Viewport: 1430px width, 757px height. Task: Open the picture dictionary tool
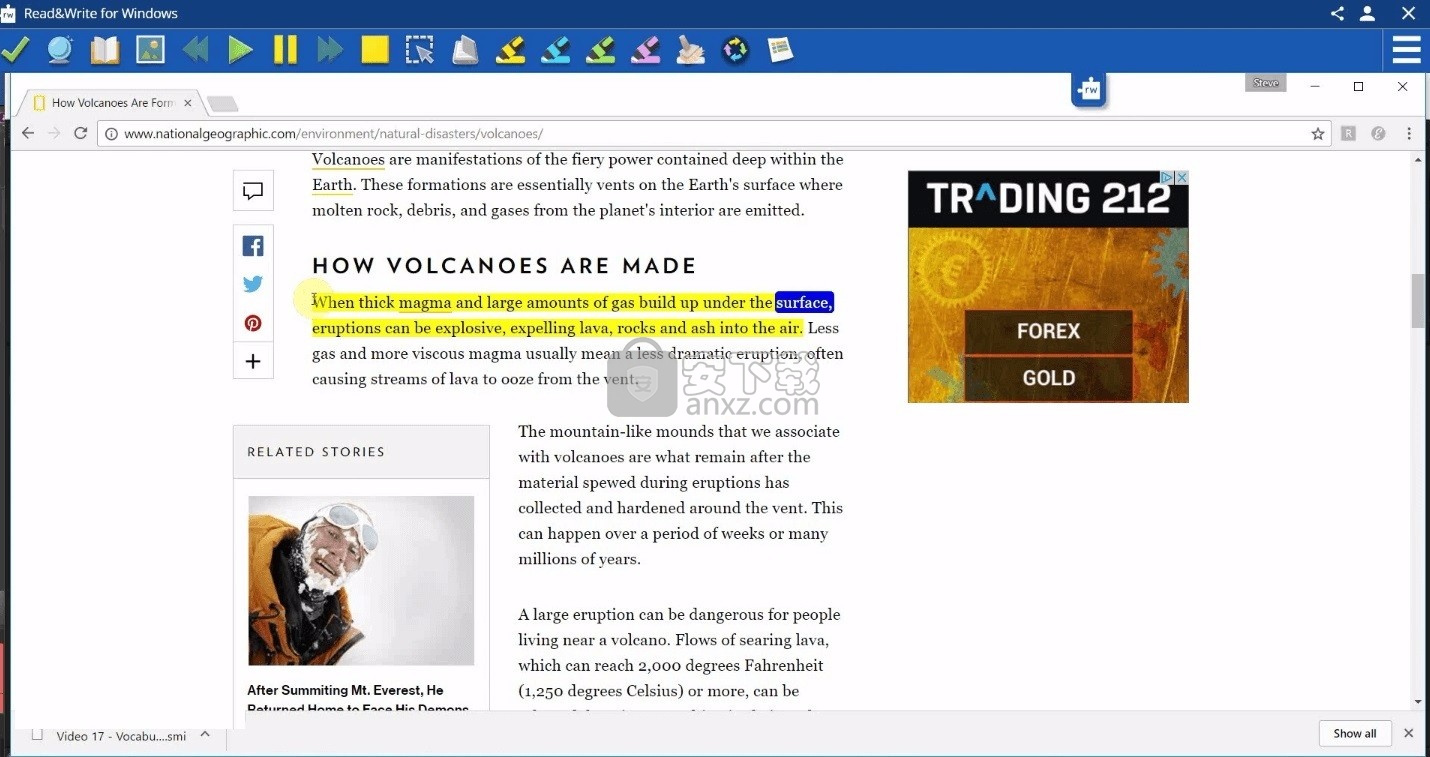point(150,49)
